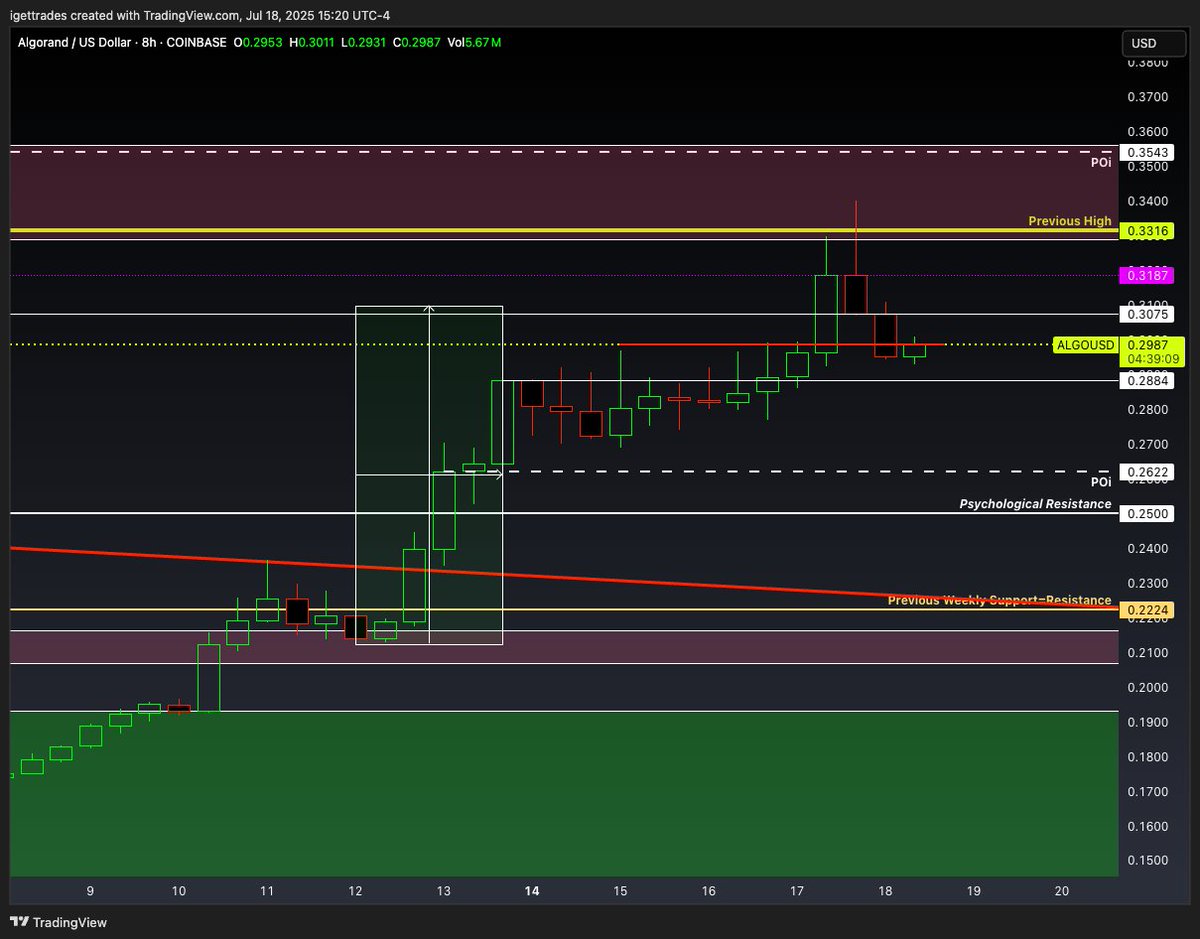Click the Psychological Resistance annotation text
The width and height of the screenshot is (1200, 939).
point(1035,504)
